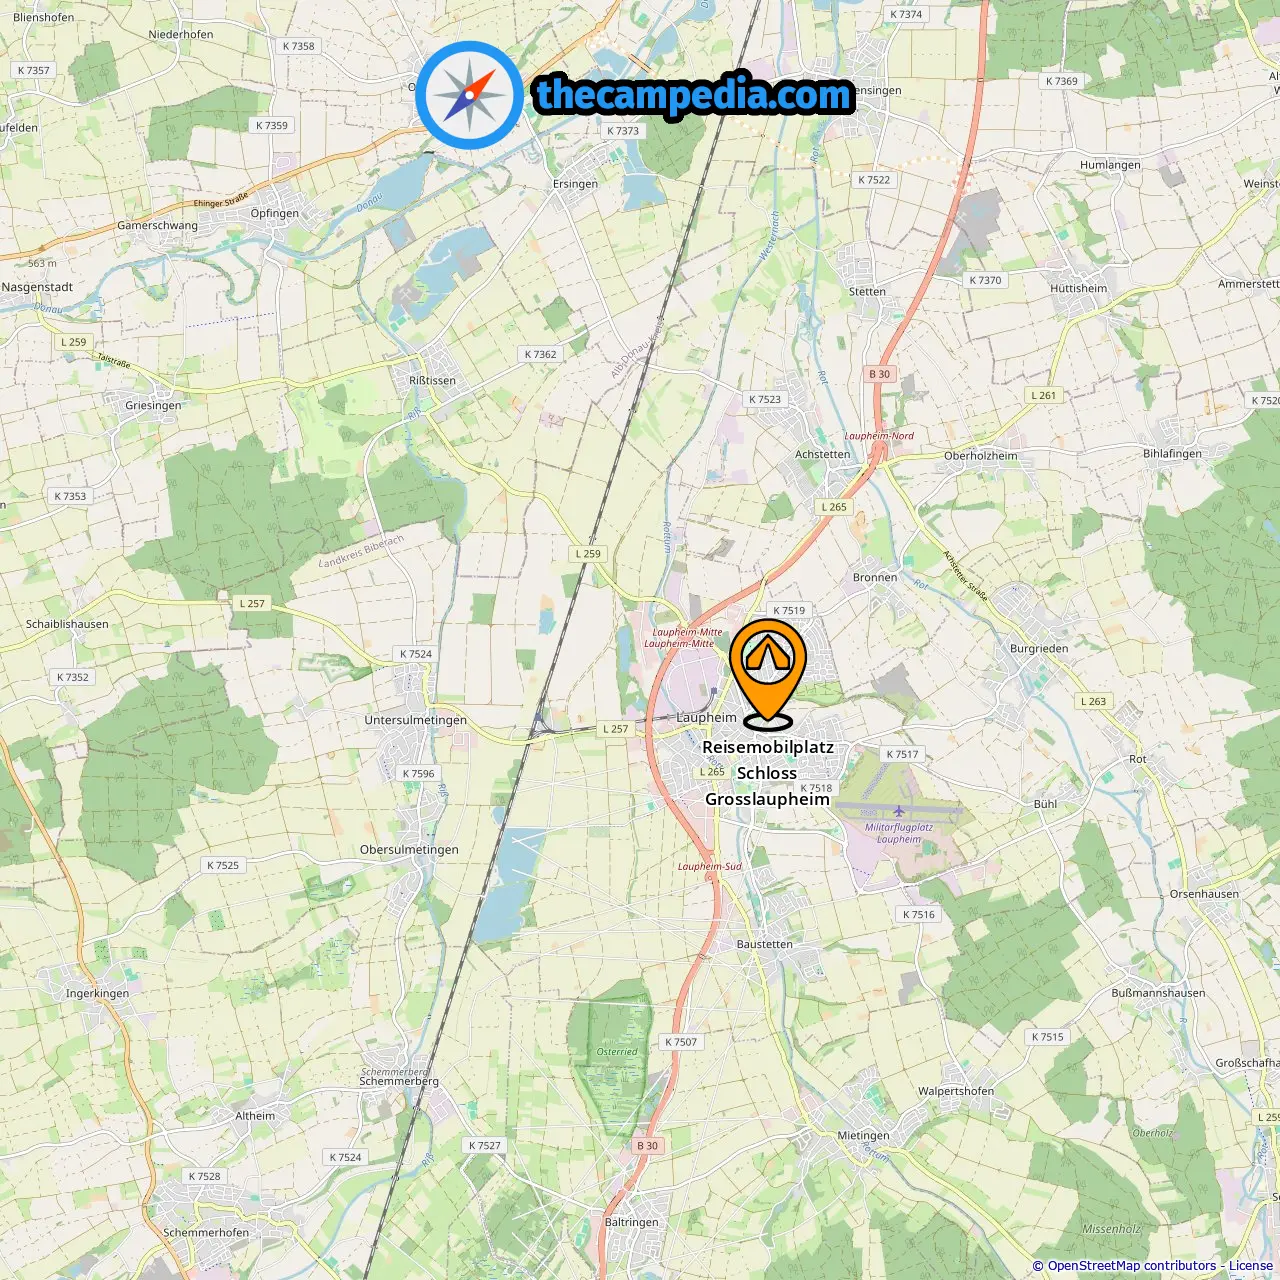The width and height of the screenshot is (1280, 1280).
Task: Click the K 7507 road shield
Action: click(681, 1042)
